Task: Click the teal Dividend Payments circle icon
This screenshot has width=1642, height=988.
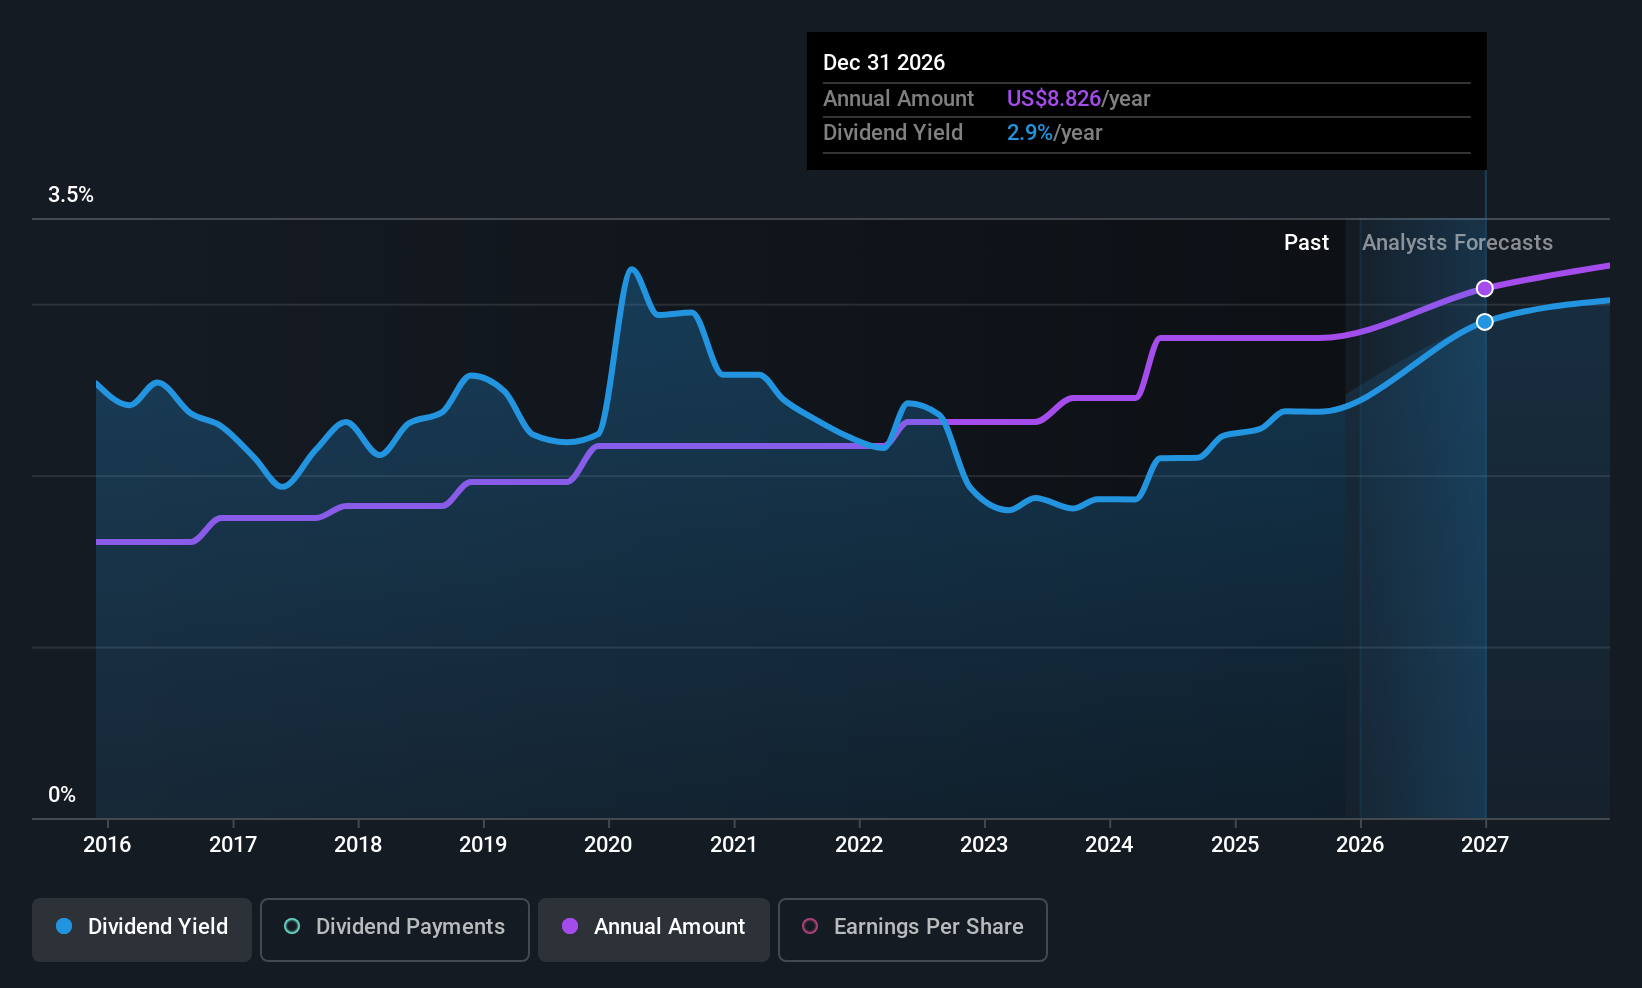Action: [x=291, y=927]
